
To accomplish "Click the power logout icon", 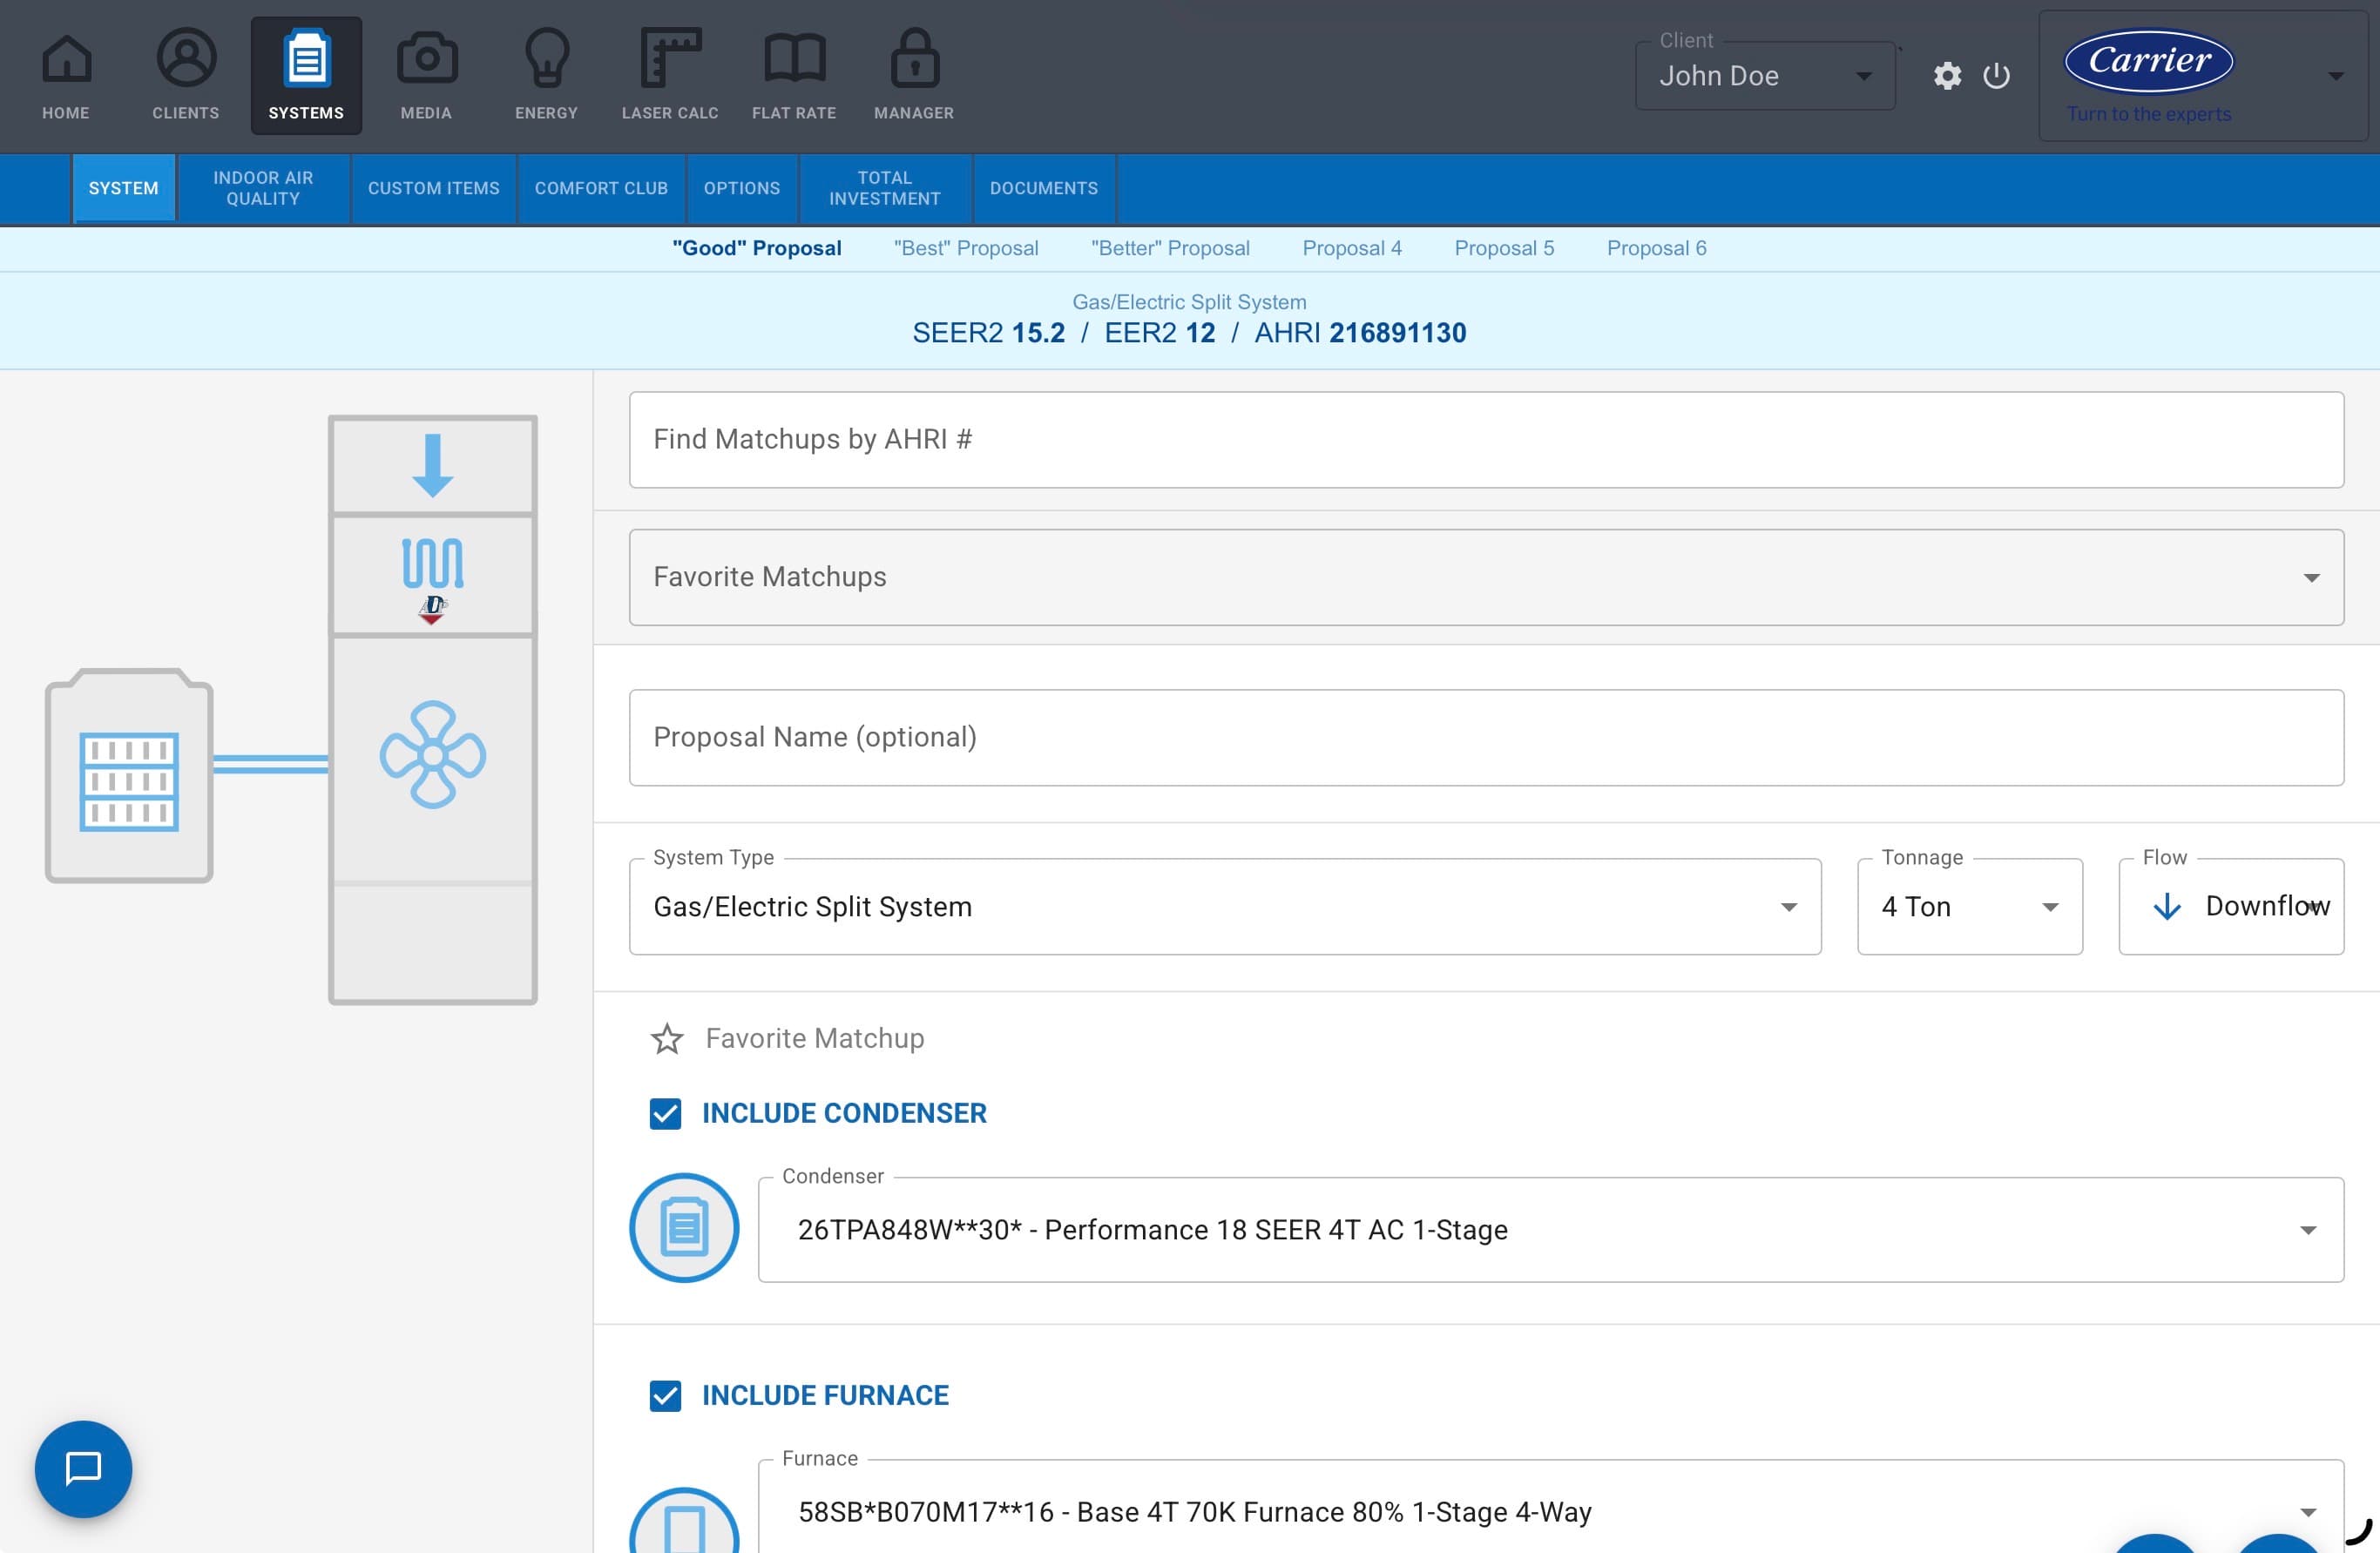I will pyautogui.click(x=1996, y=76).
